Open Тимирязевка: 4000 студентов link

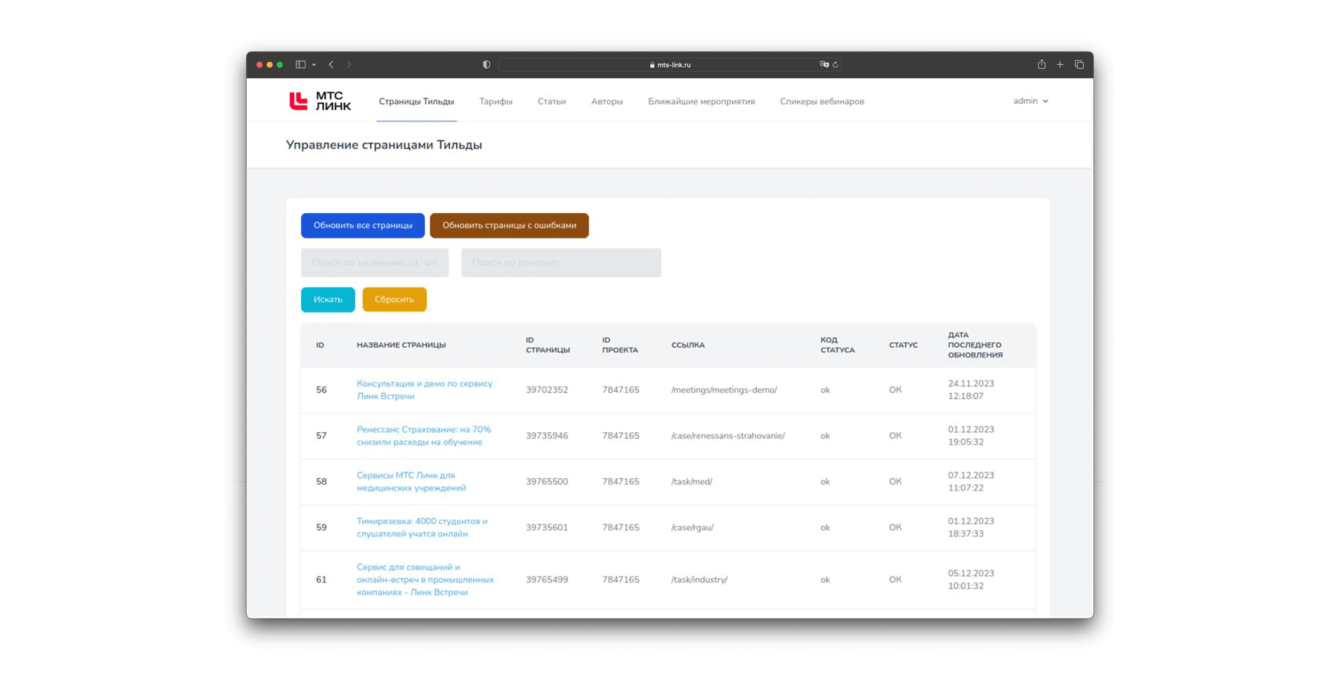pos(422,527)
